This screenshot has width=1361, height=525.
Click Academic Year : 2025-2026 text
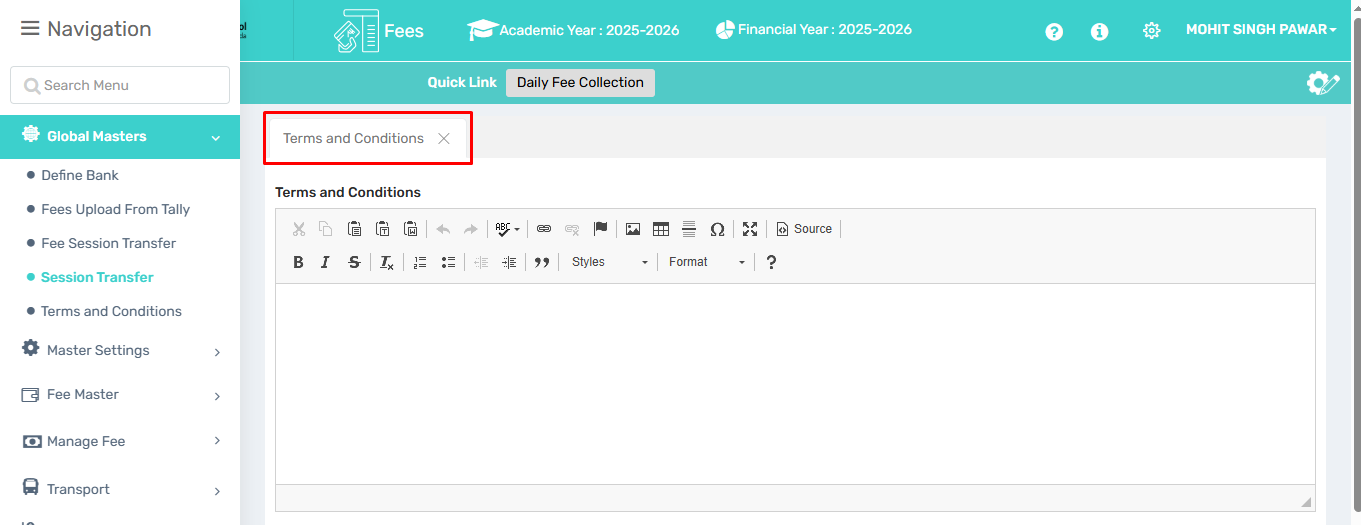click(x=589, y=30)
